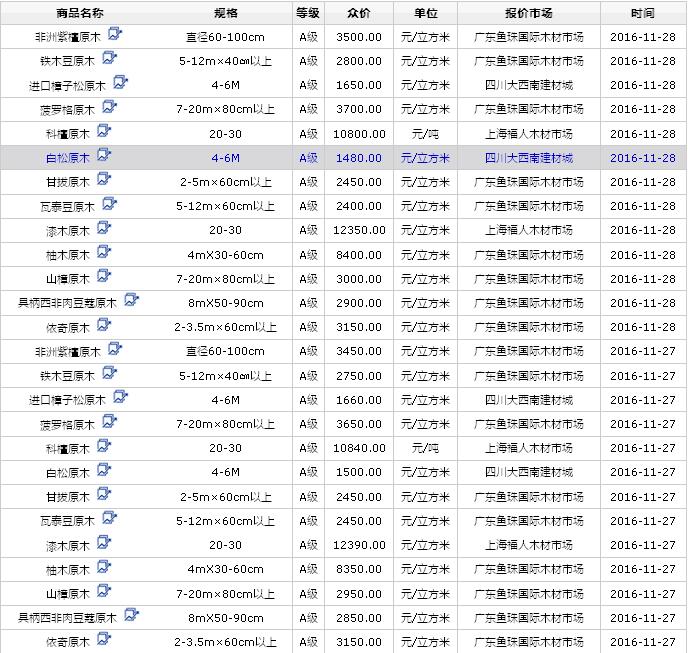Open trend icon for 进口樟子松原木 priced 1660.00

click(121, 398)
